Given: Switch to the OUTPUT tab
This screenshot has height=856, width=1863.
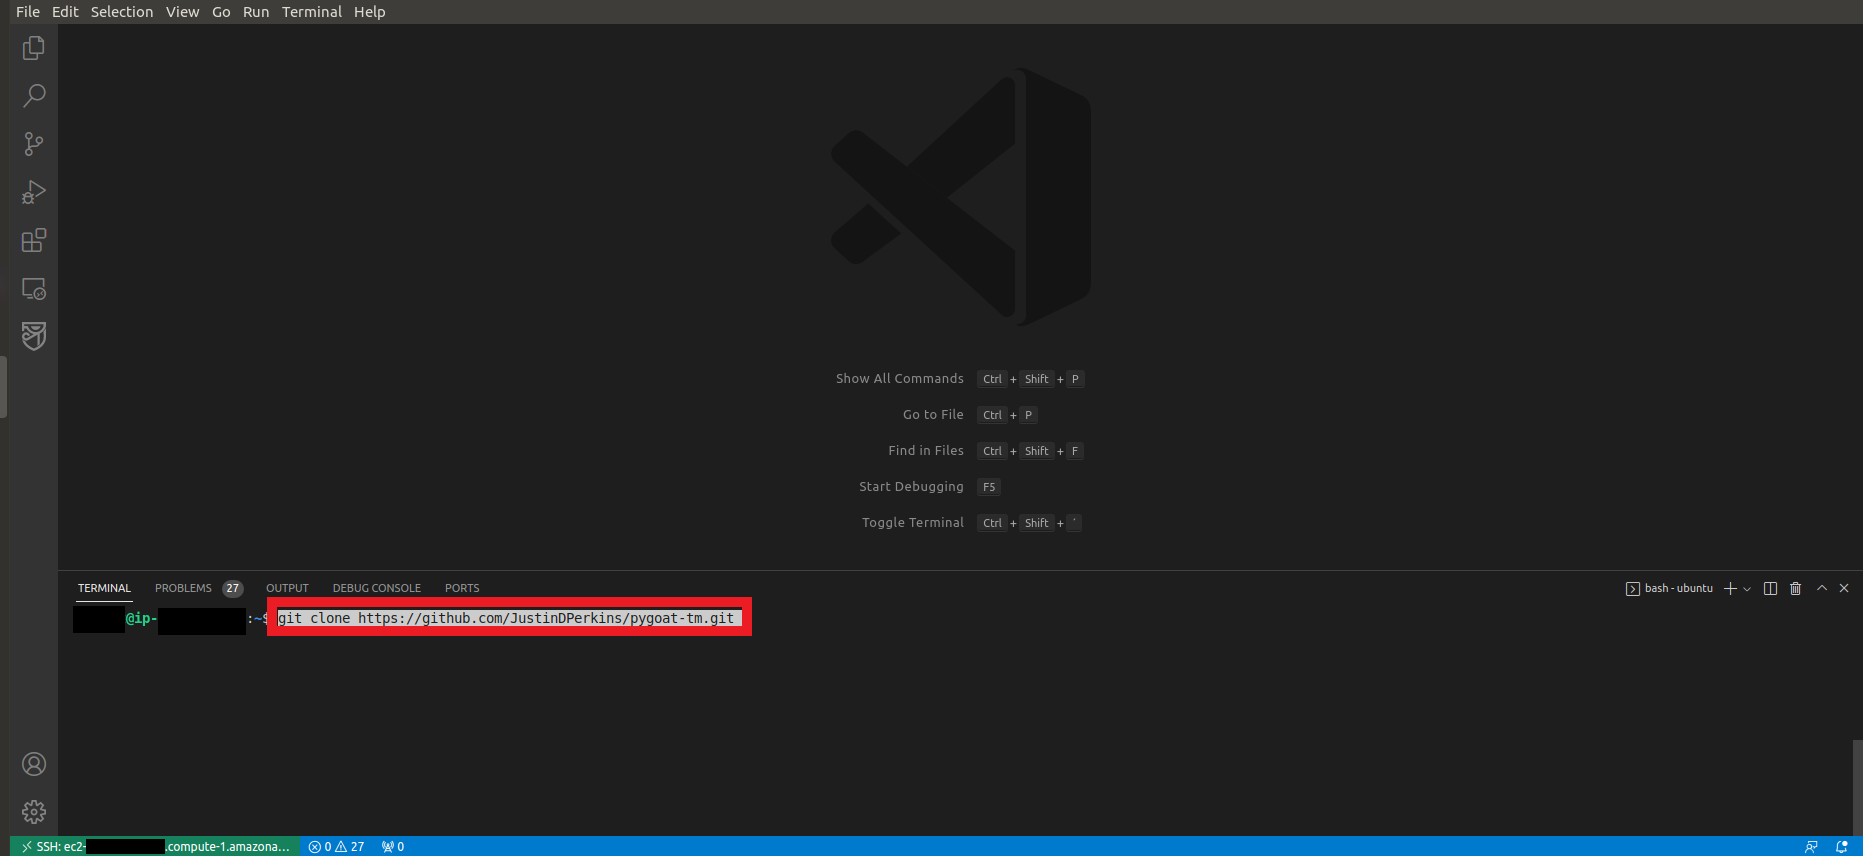Looking at the screenshot, I should (287, 588).
